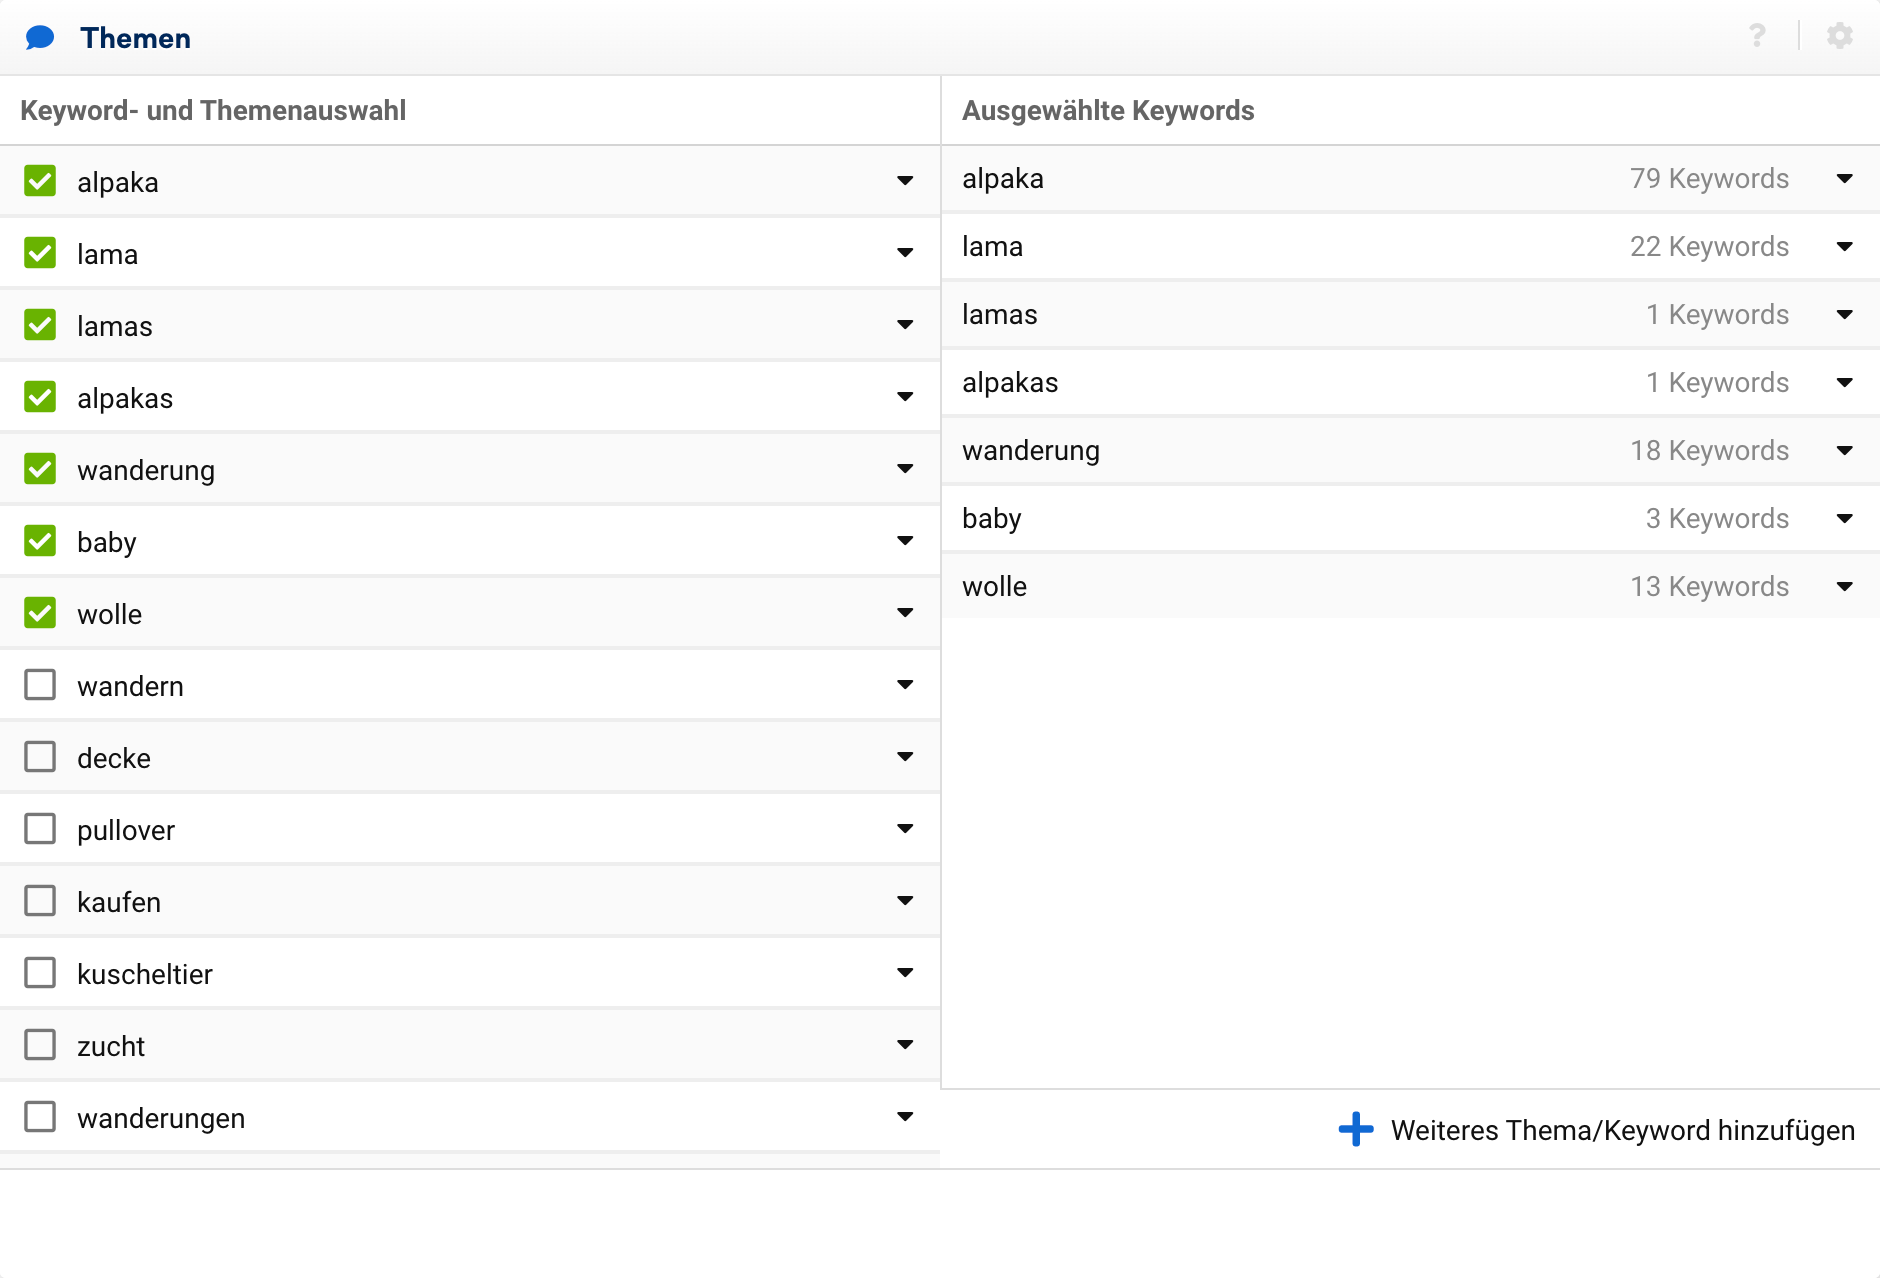This screenshot has height=1278, width=1880.
Task: Click Weiteres Thema/Keyword hinzufügen
Action: 1622,1130
